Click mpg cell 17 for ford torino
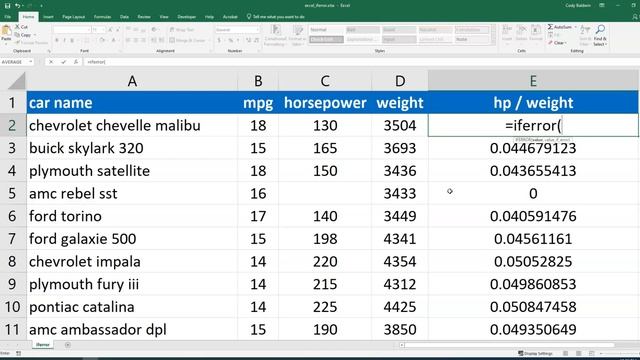The width and height of the screenshot is (640, 360). click(258, 216)
